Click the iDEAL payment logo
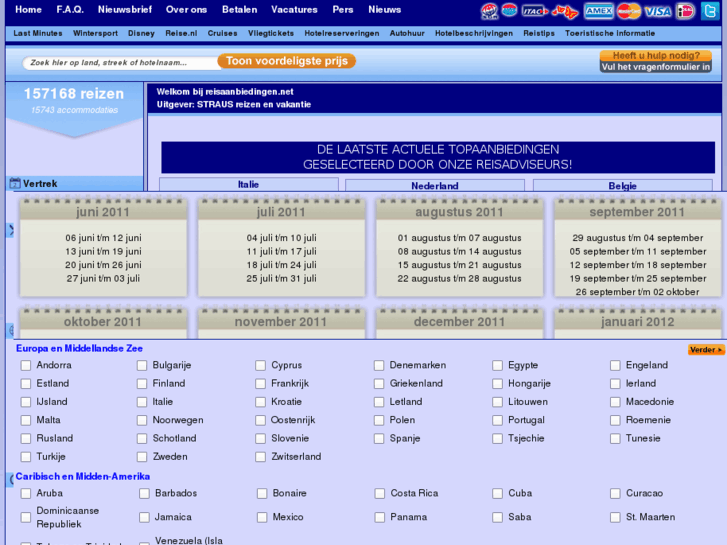The image size is (727, 545). click(685, 11)
